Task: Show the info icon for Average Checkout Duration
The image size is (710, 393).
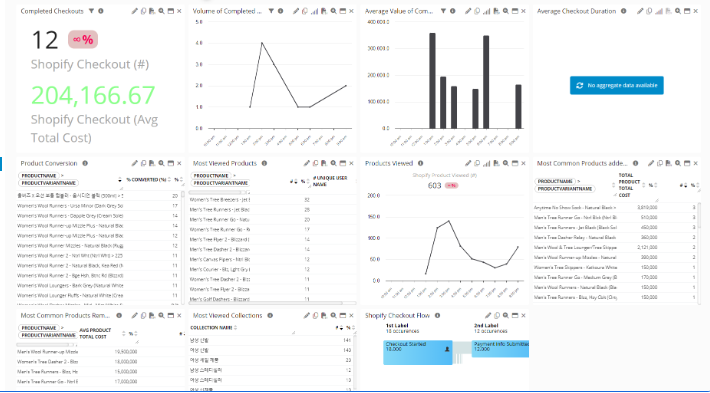Action: pos(624,11)
